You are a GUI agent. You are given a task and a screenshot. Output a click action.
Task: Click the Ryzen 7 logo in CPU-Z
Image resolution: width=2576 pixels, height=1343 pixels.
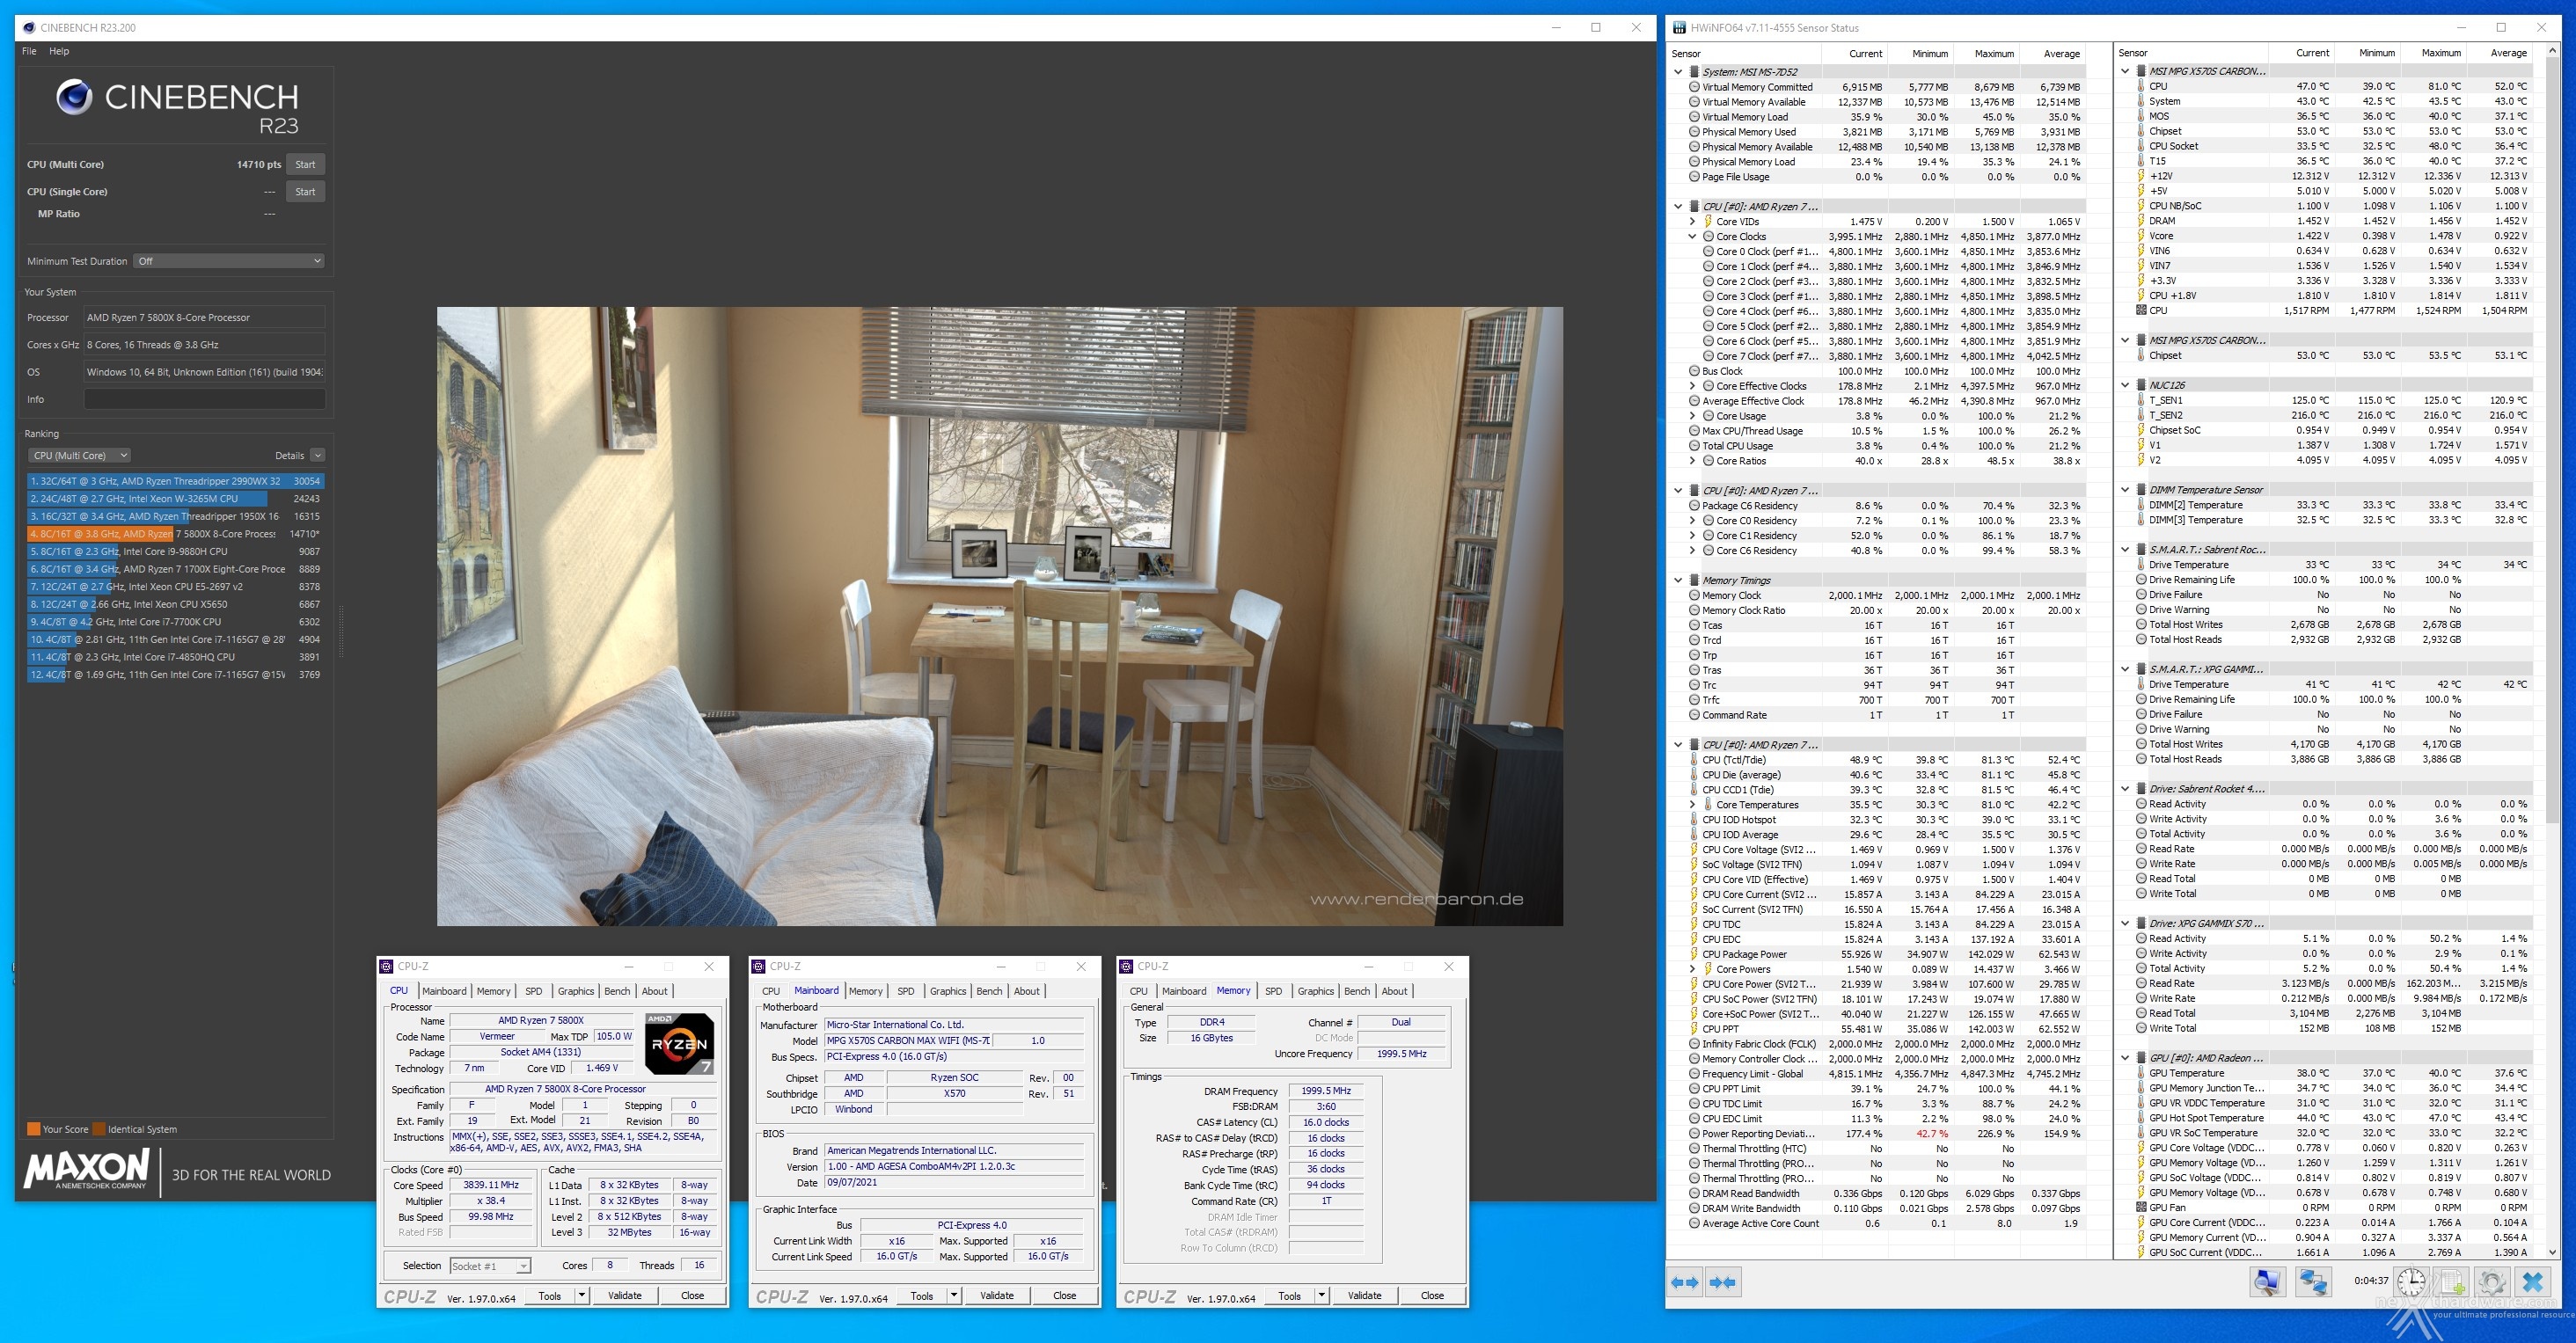[679, 1044]
